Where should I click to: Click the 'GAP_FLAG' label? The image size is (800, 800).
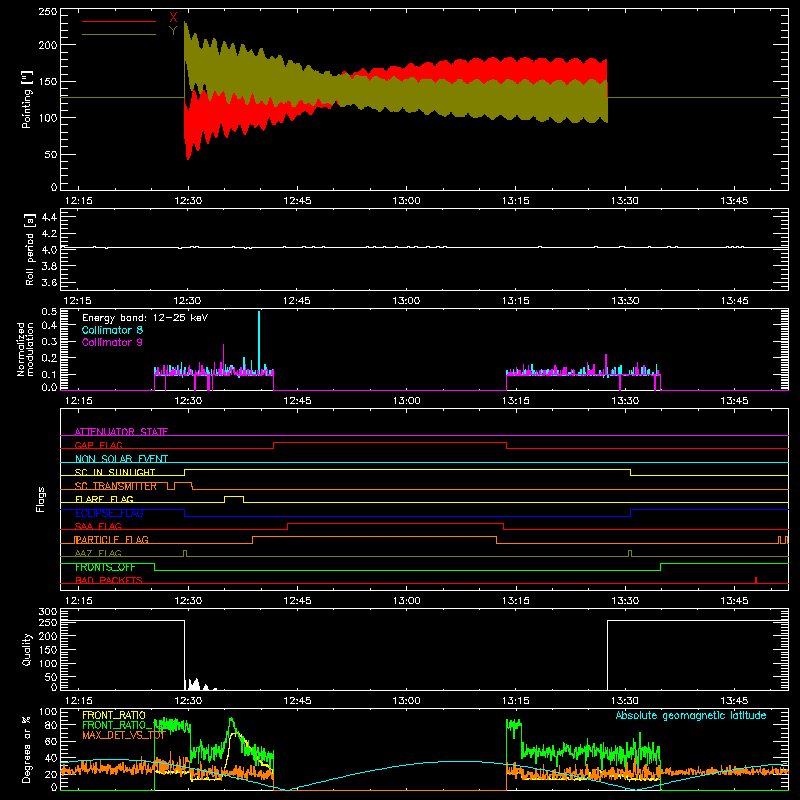click(x=98, y=445)
